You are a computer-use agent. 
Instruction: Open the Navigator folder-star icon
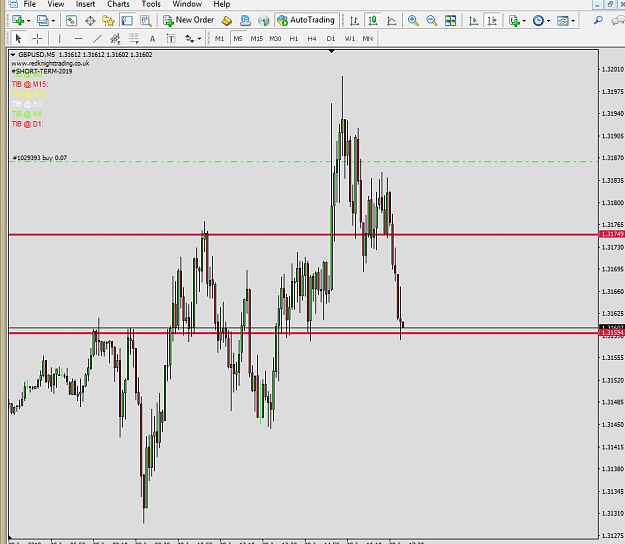108,20
